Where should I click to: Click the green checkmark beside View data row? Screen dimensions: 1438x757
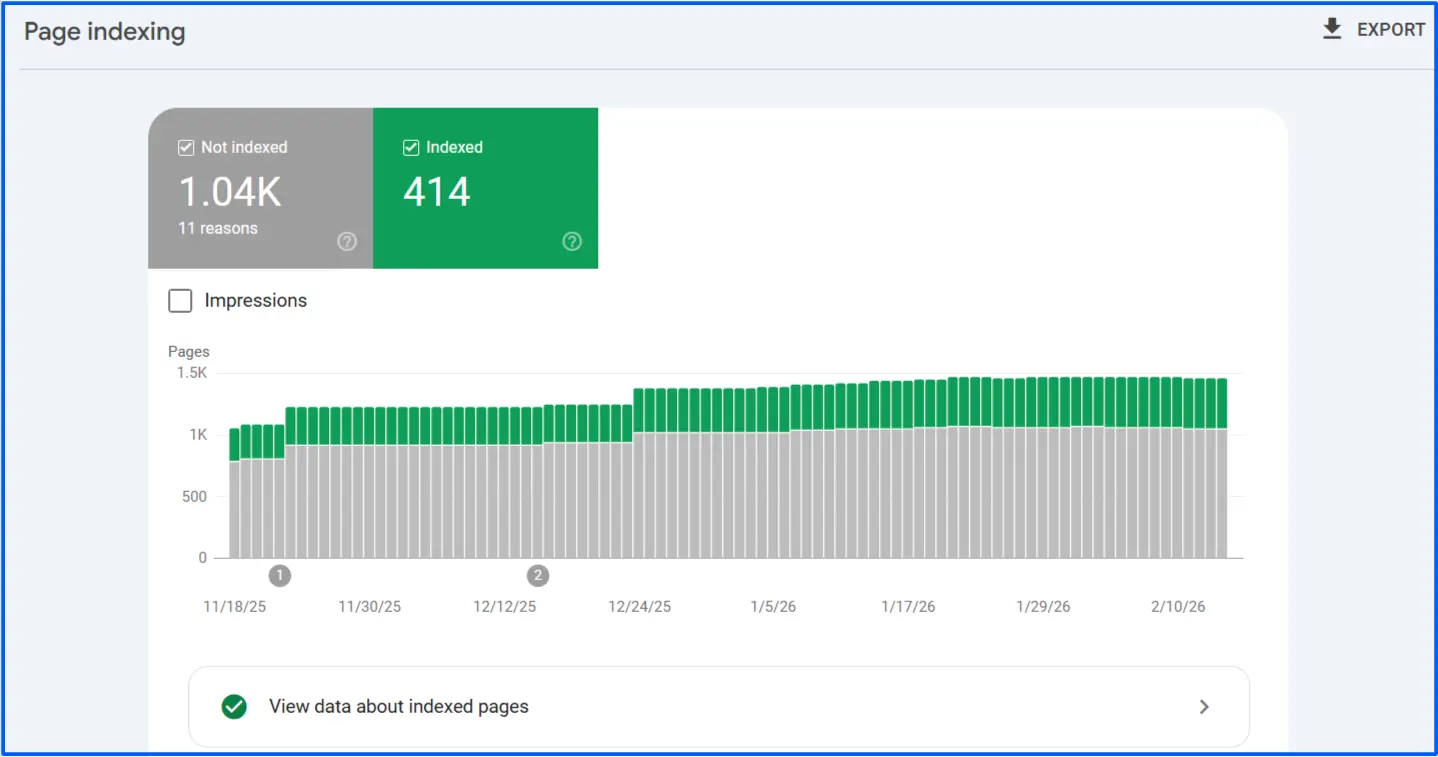[233, 706]
